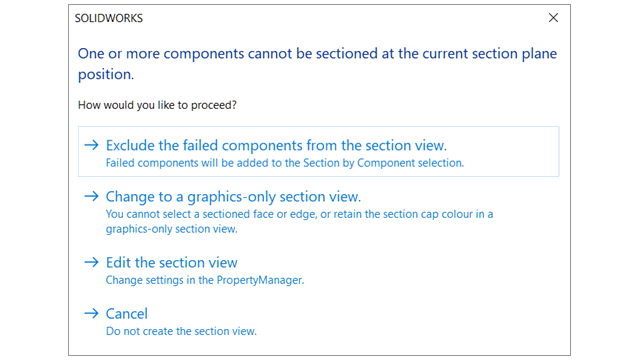
Task: Click the word position in the heading
Action: click(x=106, y=75)
